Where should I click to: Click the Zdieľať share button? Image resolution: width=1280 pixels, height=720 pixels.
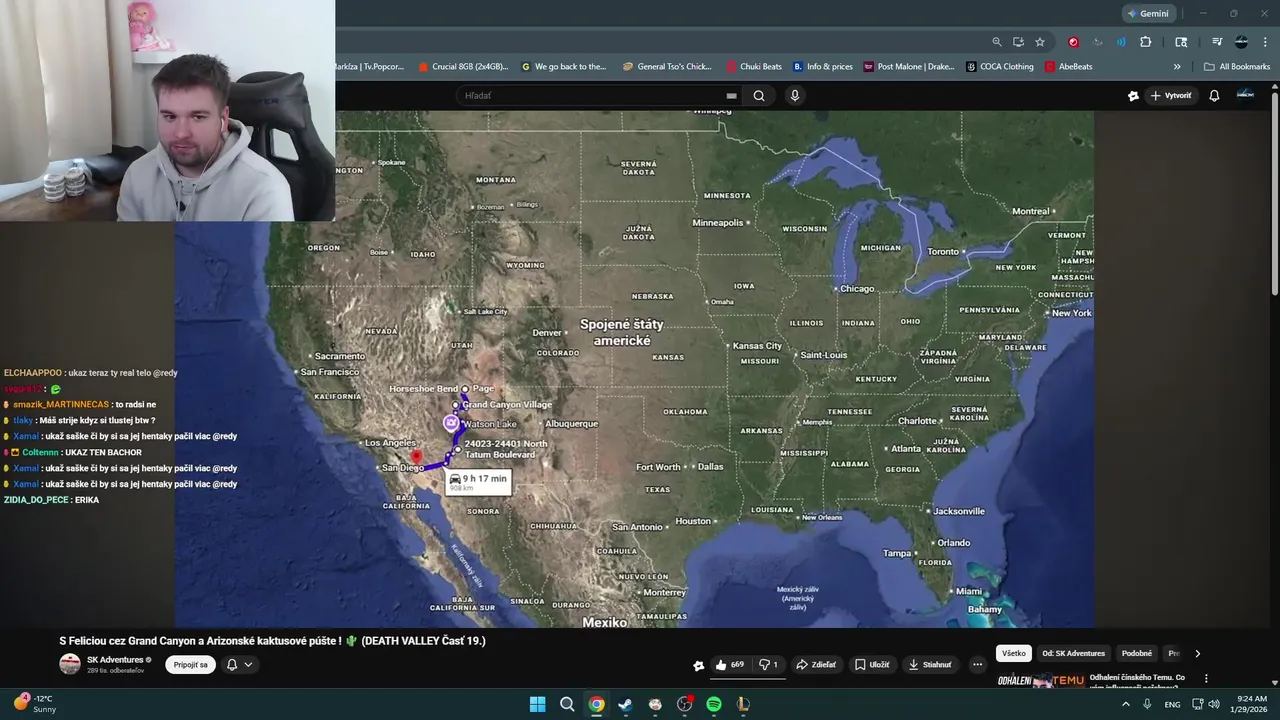[816, 665]
